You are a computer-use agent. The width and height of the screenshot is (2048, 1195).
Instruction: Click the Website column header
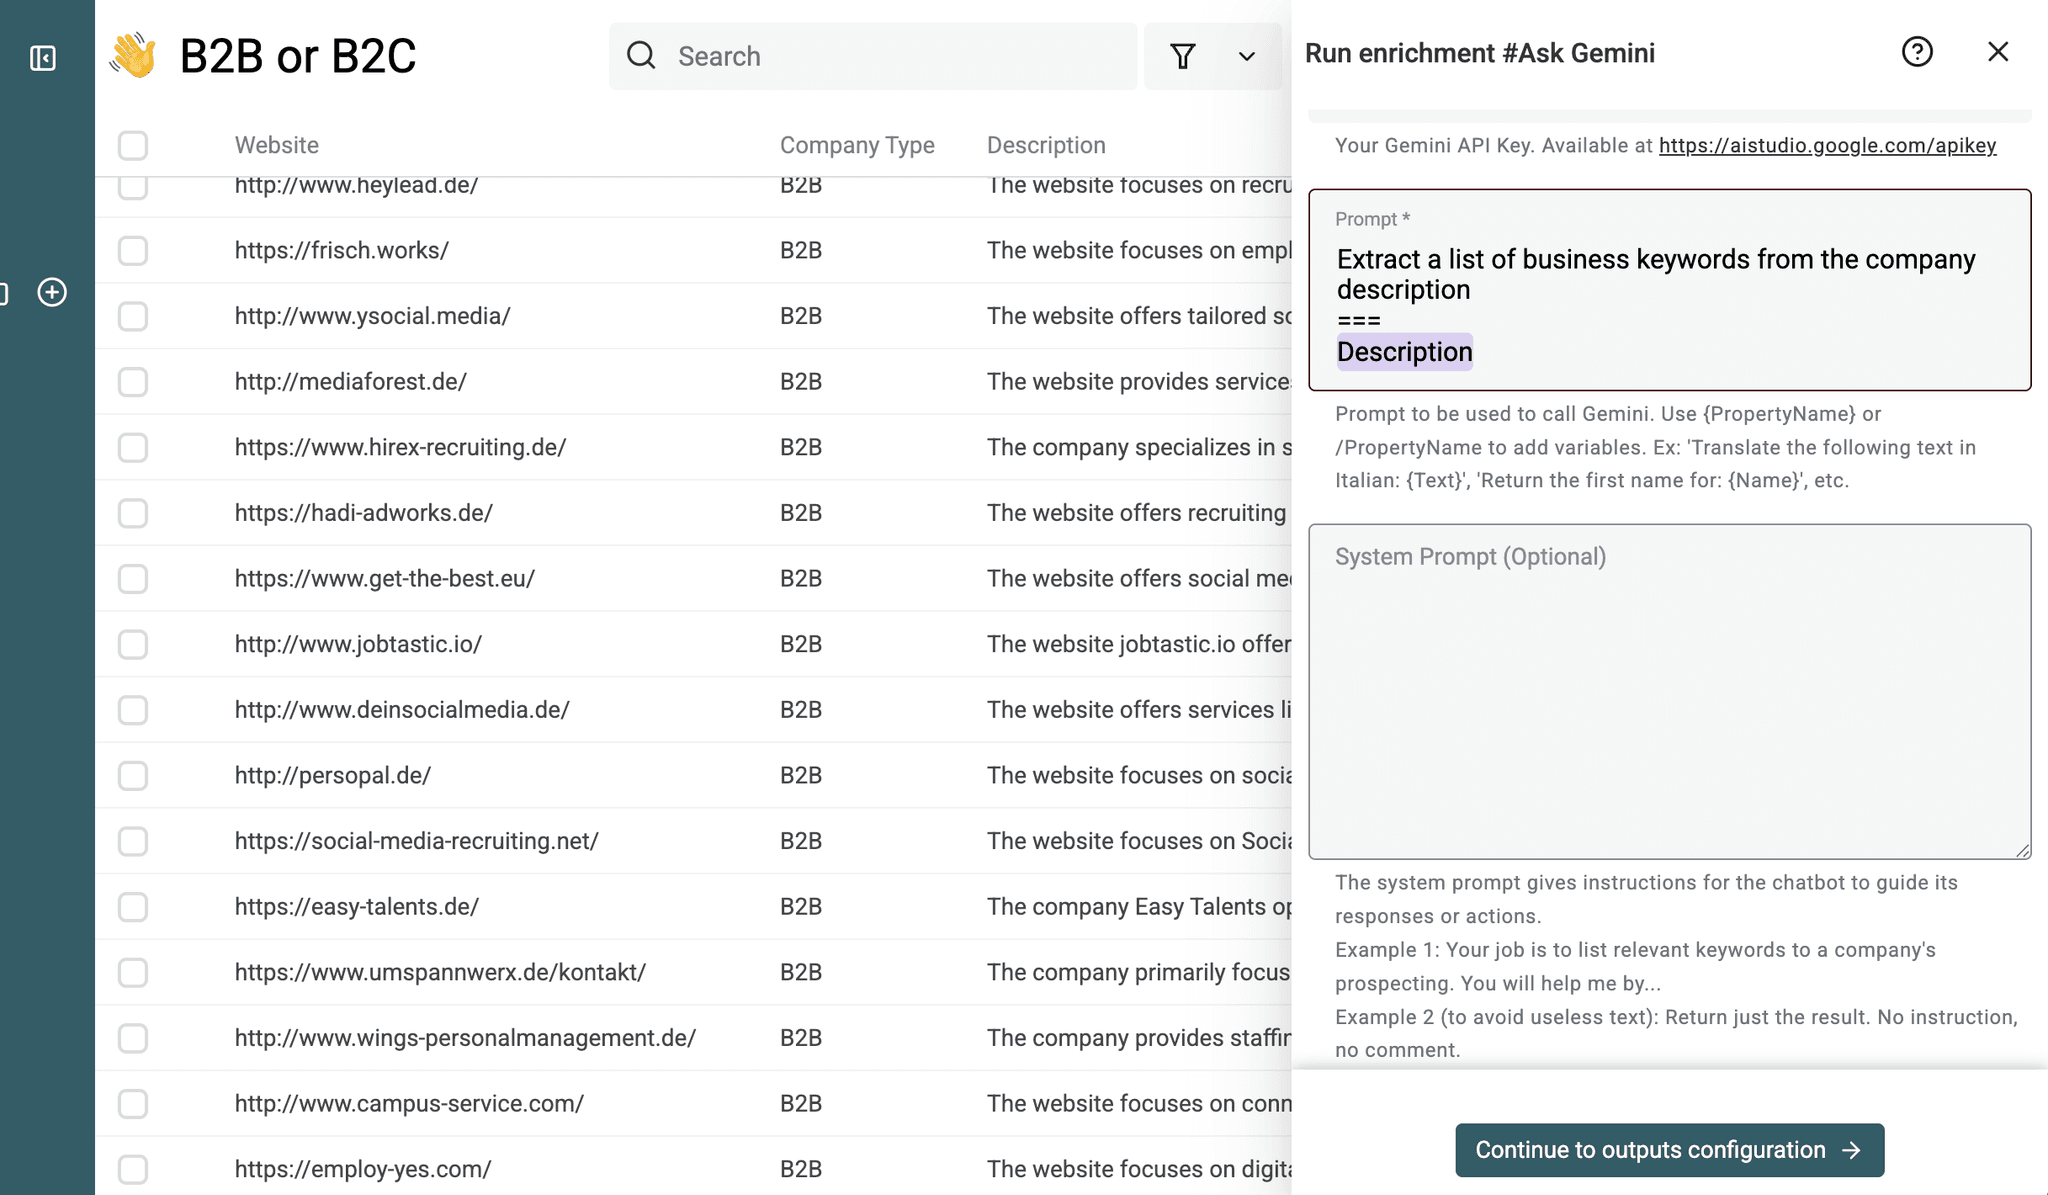point(277,145)
